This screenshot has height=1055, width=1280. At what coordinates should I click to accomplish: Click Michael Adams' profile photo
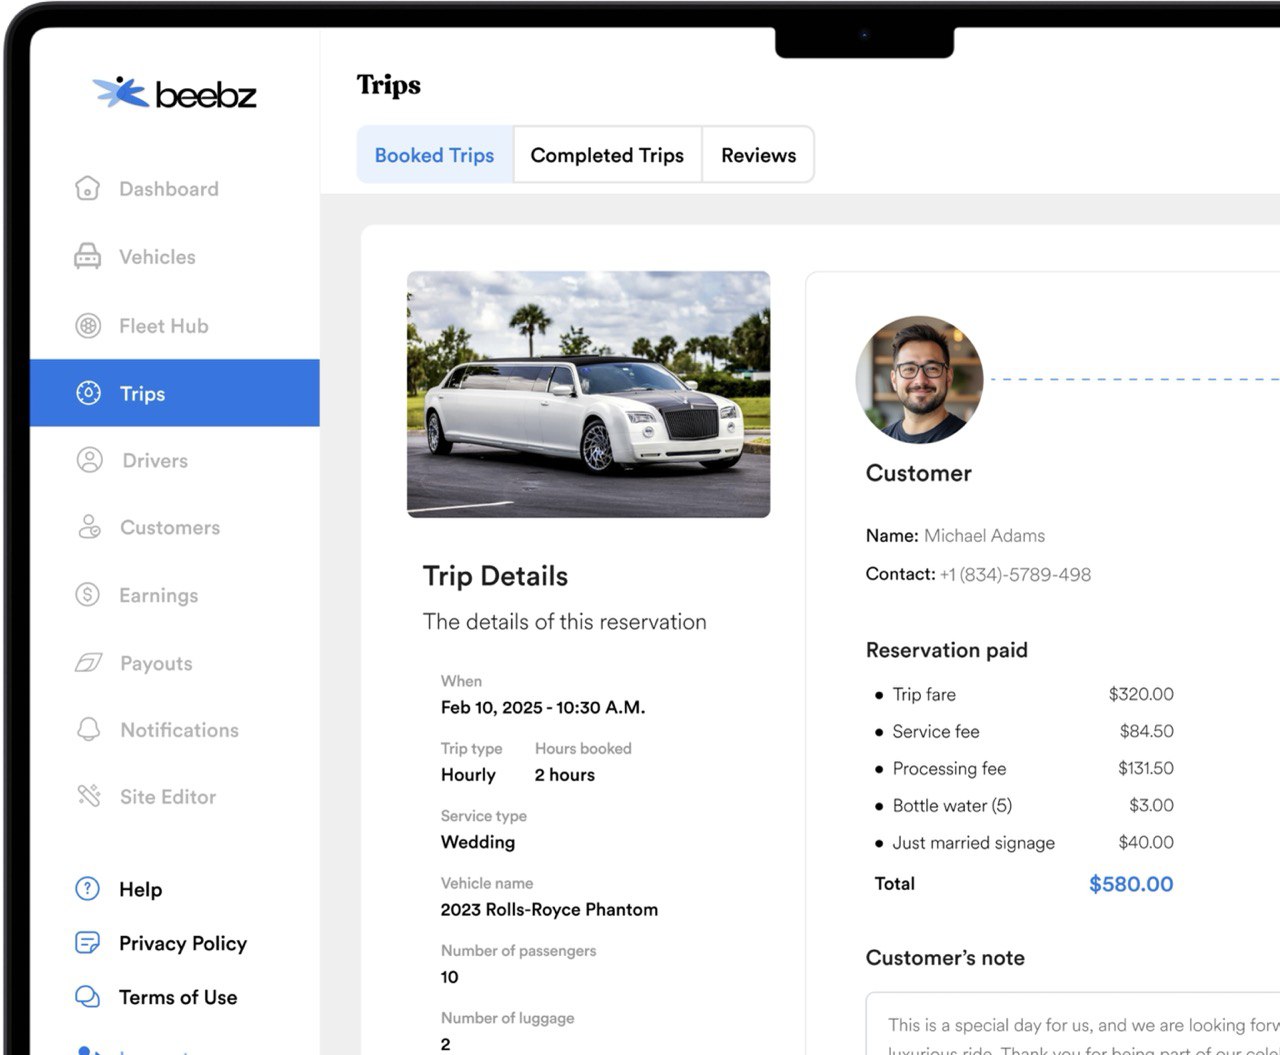click(x=920, y=379)
